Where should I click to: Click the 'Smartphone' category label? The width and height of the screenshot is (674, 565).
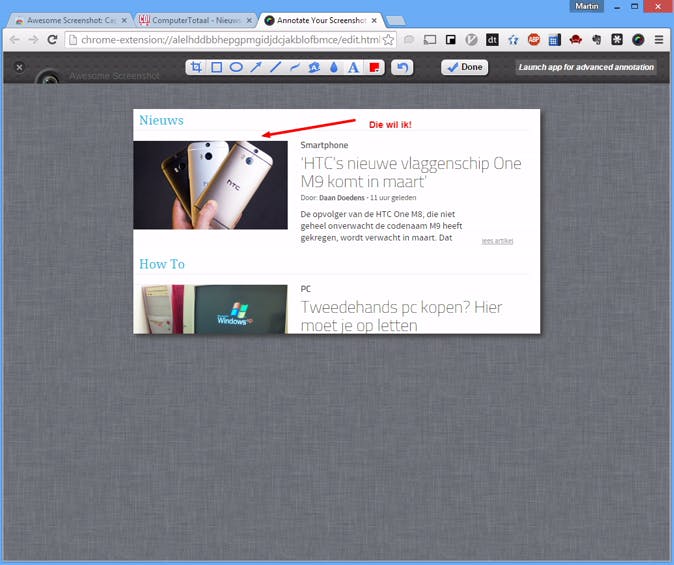(x=324, y=145)
